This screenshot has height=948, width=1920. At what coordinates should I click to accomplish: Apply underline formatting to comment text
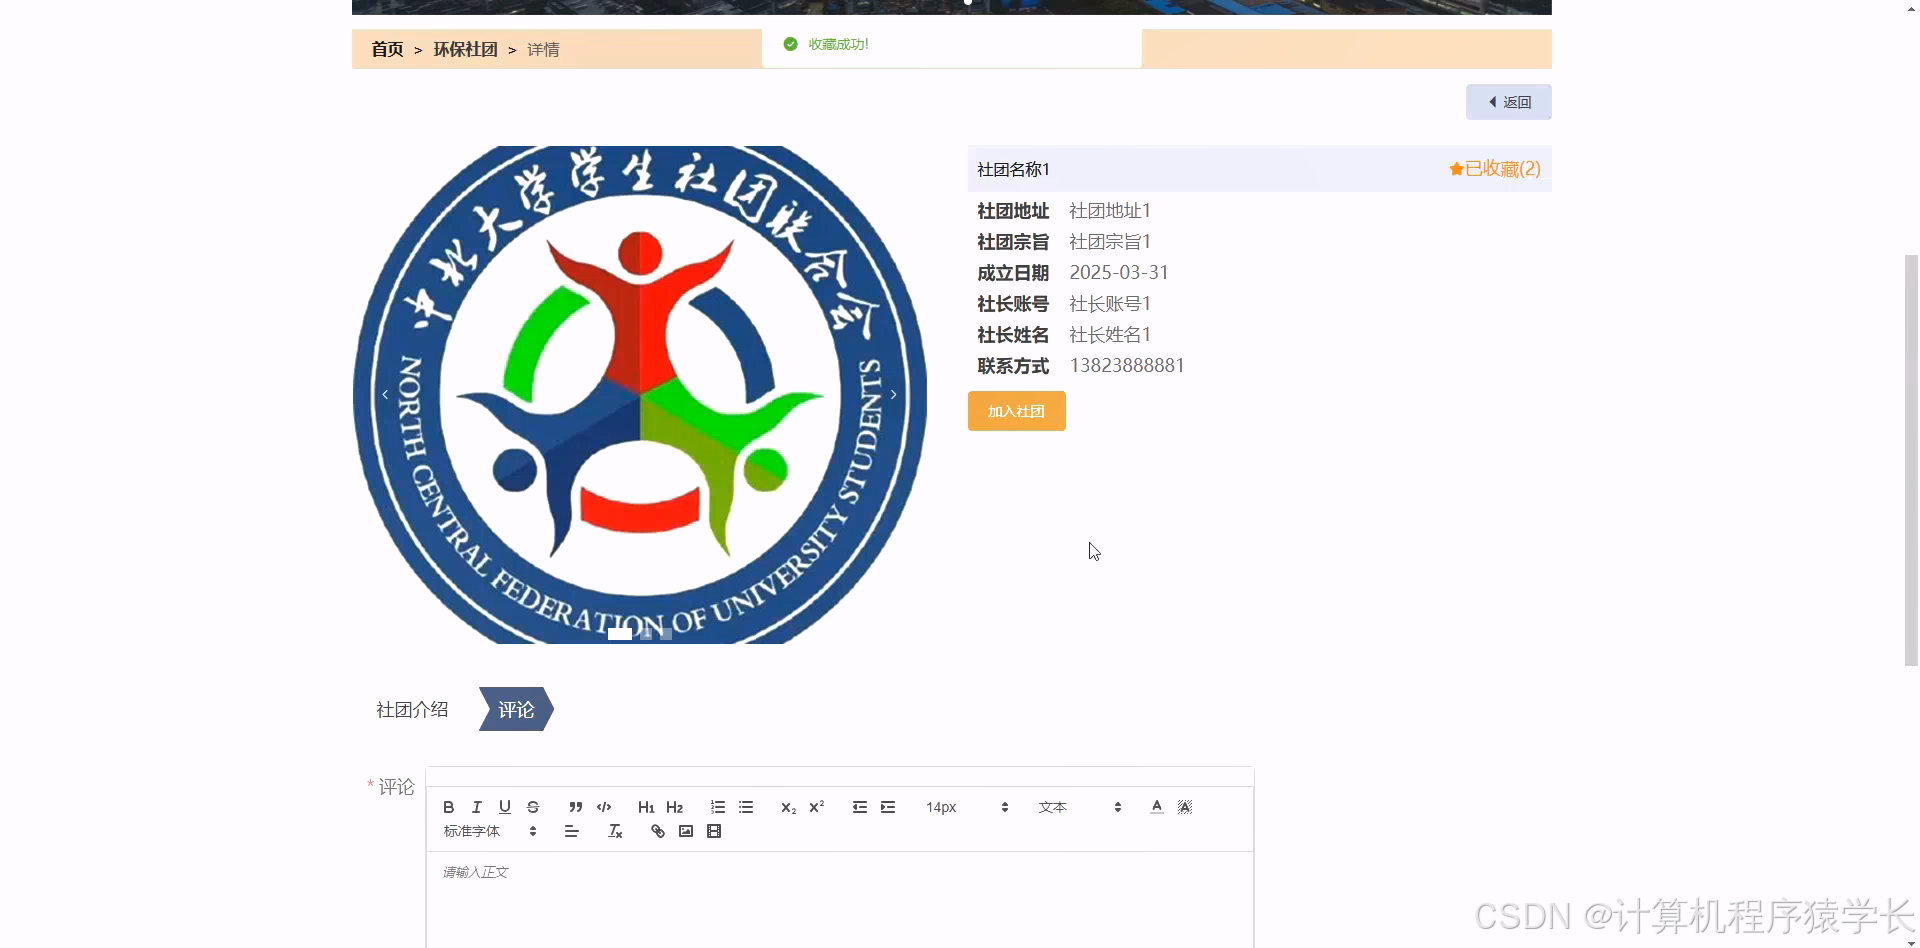[x=505, y=807]
